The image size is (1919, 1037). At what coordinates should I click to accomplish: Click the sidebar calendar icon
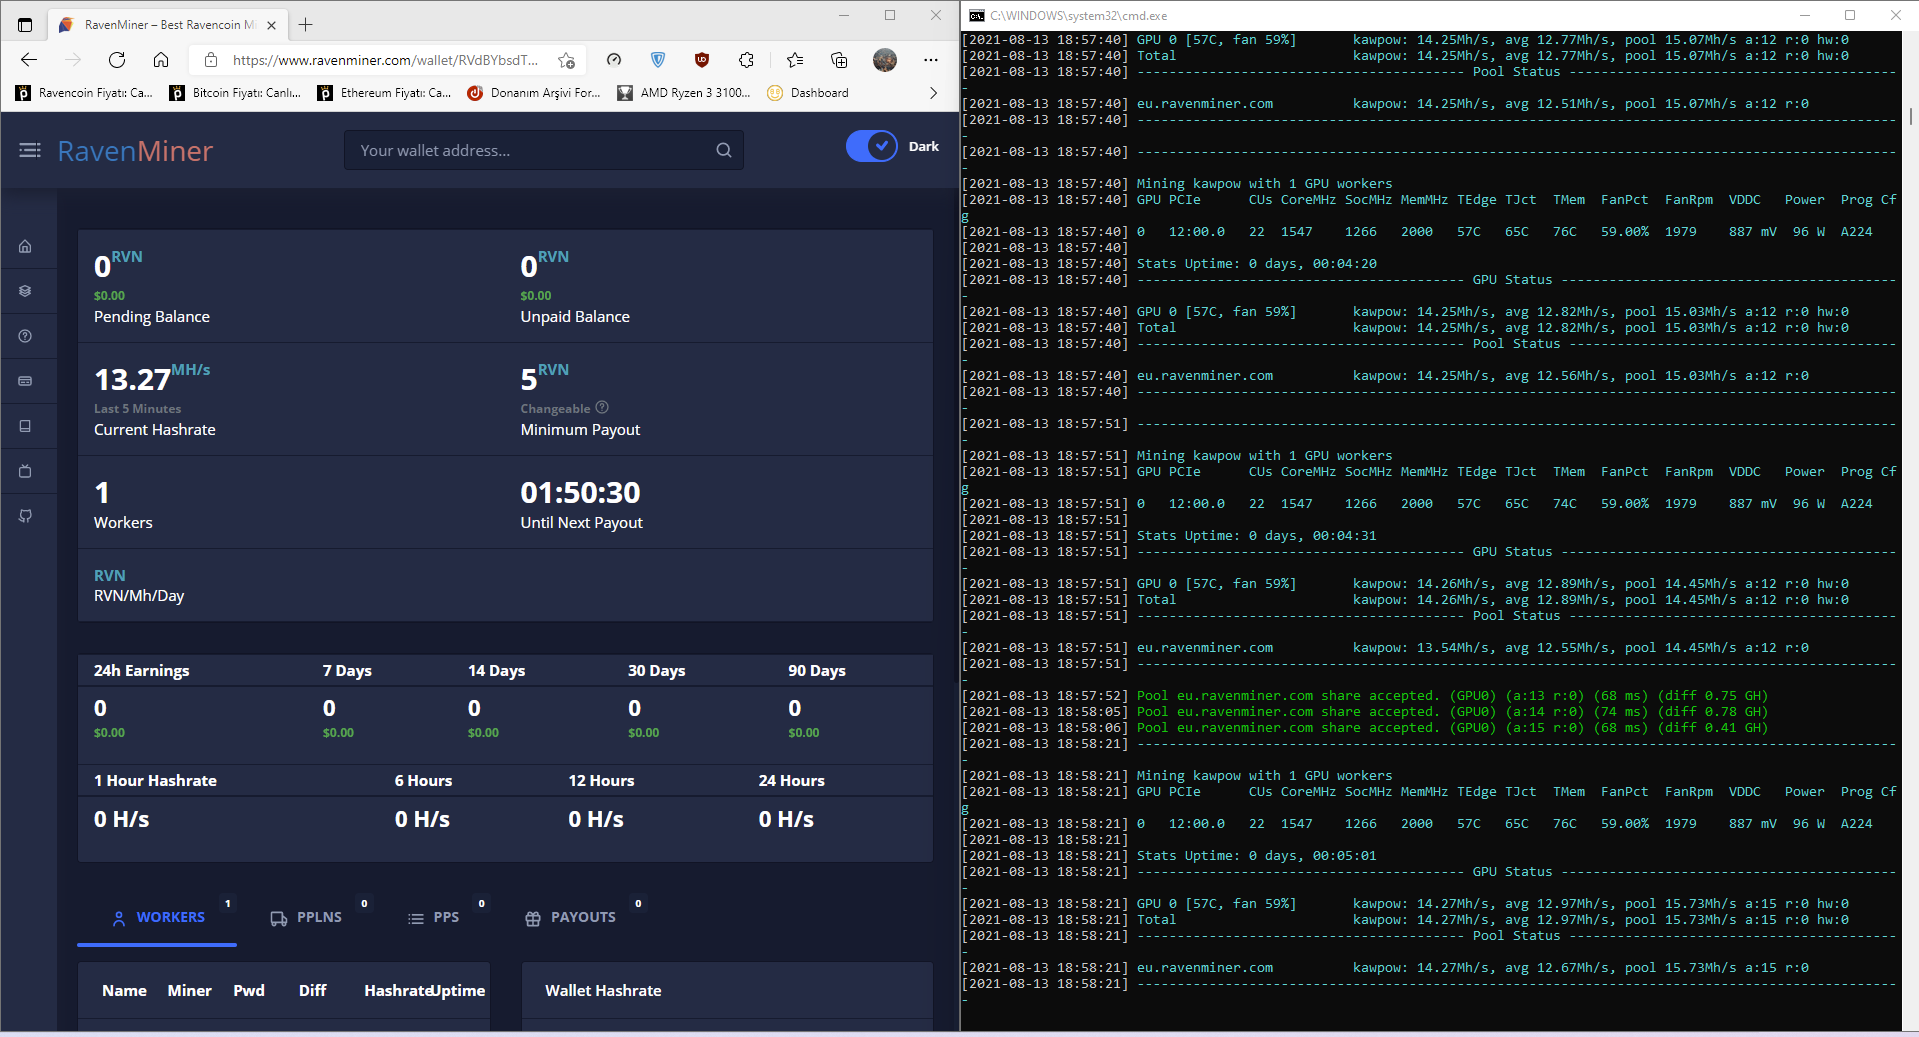point(25,471)
